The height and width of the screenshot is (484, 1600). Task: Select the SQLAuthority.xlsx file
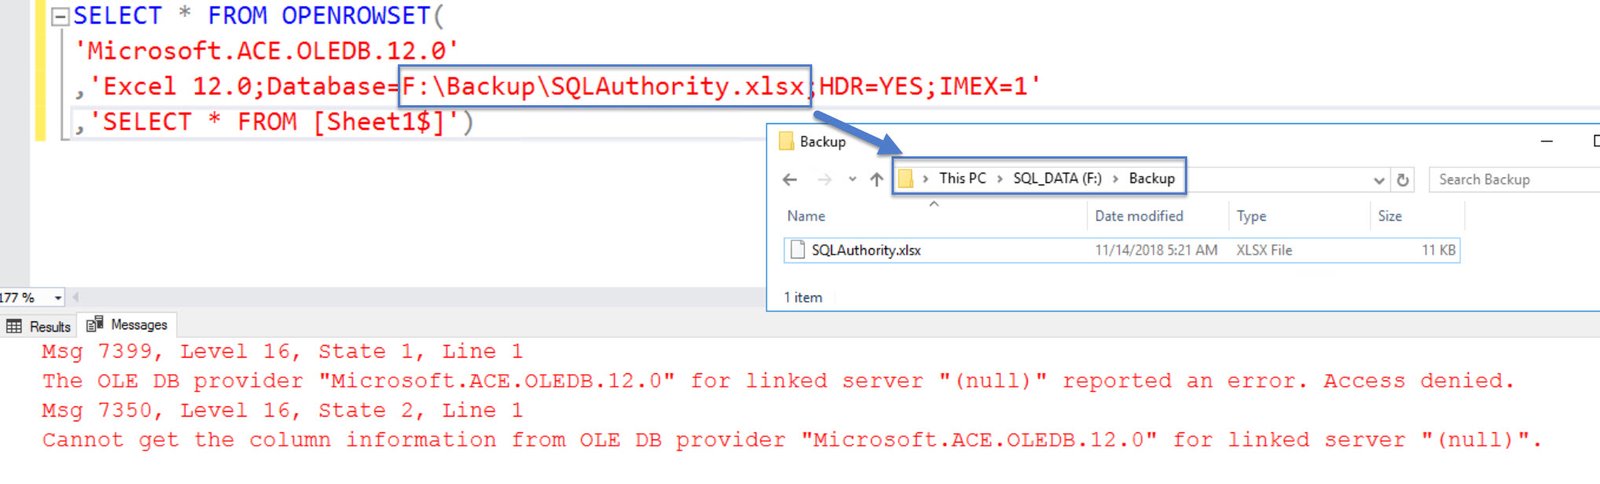click(x=1122, y=250)
